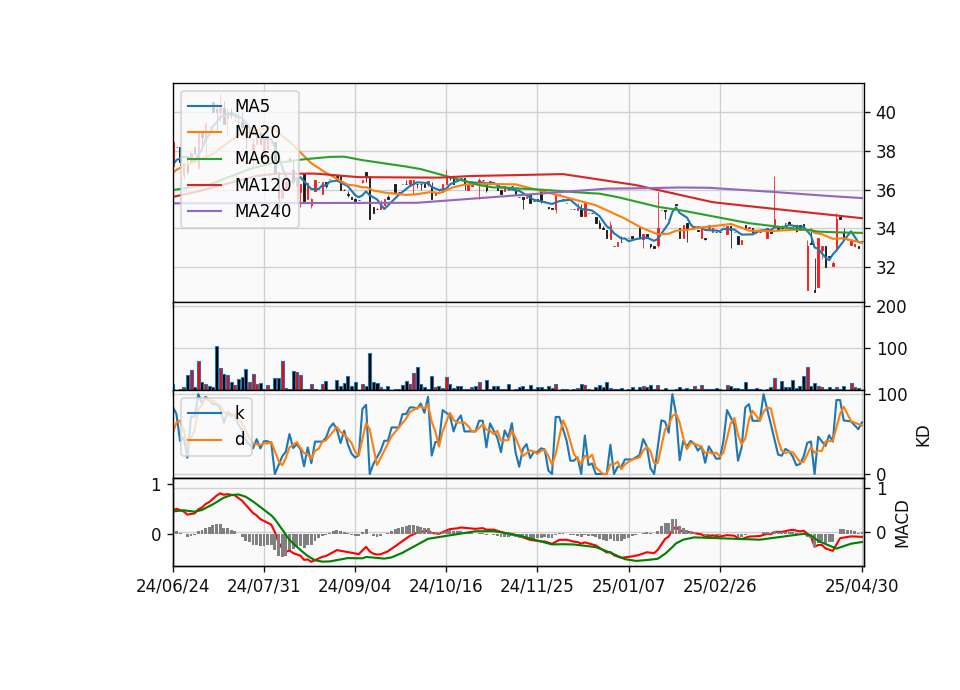Click the price axis value 34

pos(886,230)
